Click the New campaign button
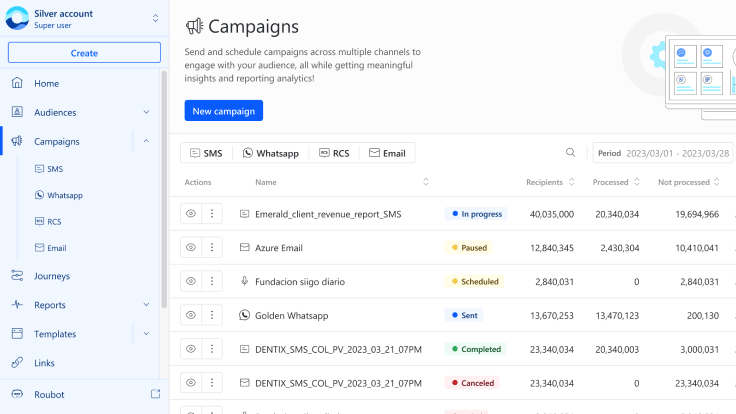This screenshot has height=414, width=736. tap(223, 110)
